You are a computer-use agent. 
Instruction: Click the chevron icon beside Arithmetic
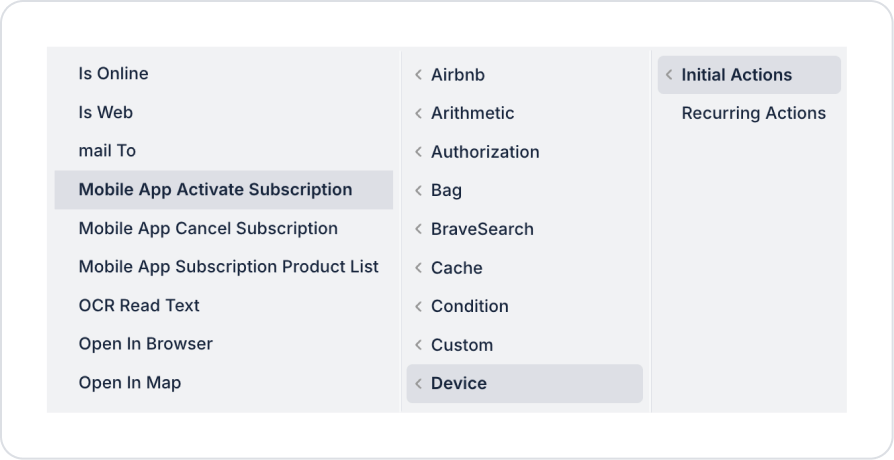[x=418, y=114]
